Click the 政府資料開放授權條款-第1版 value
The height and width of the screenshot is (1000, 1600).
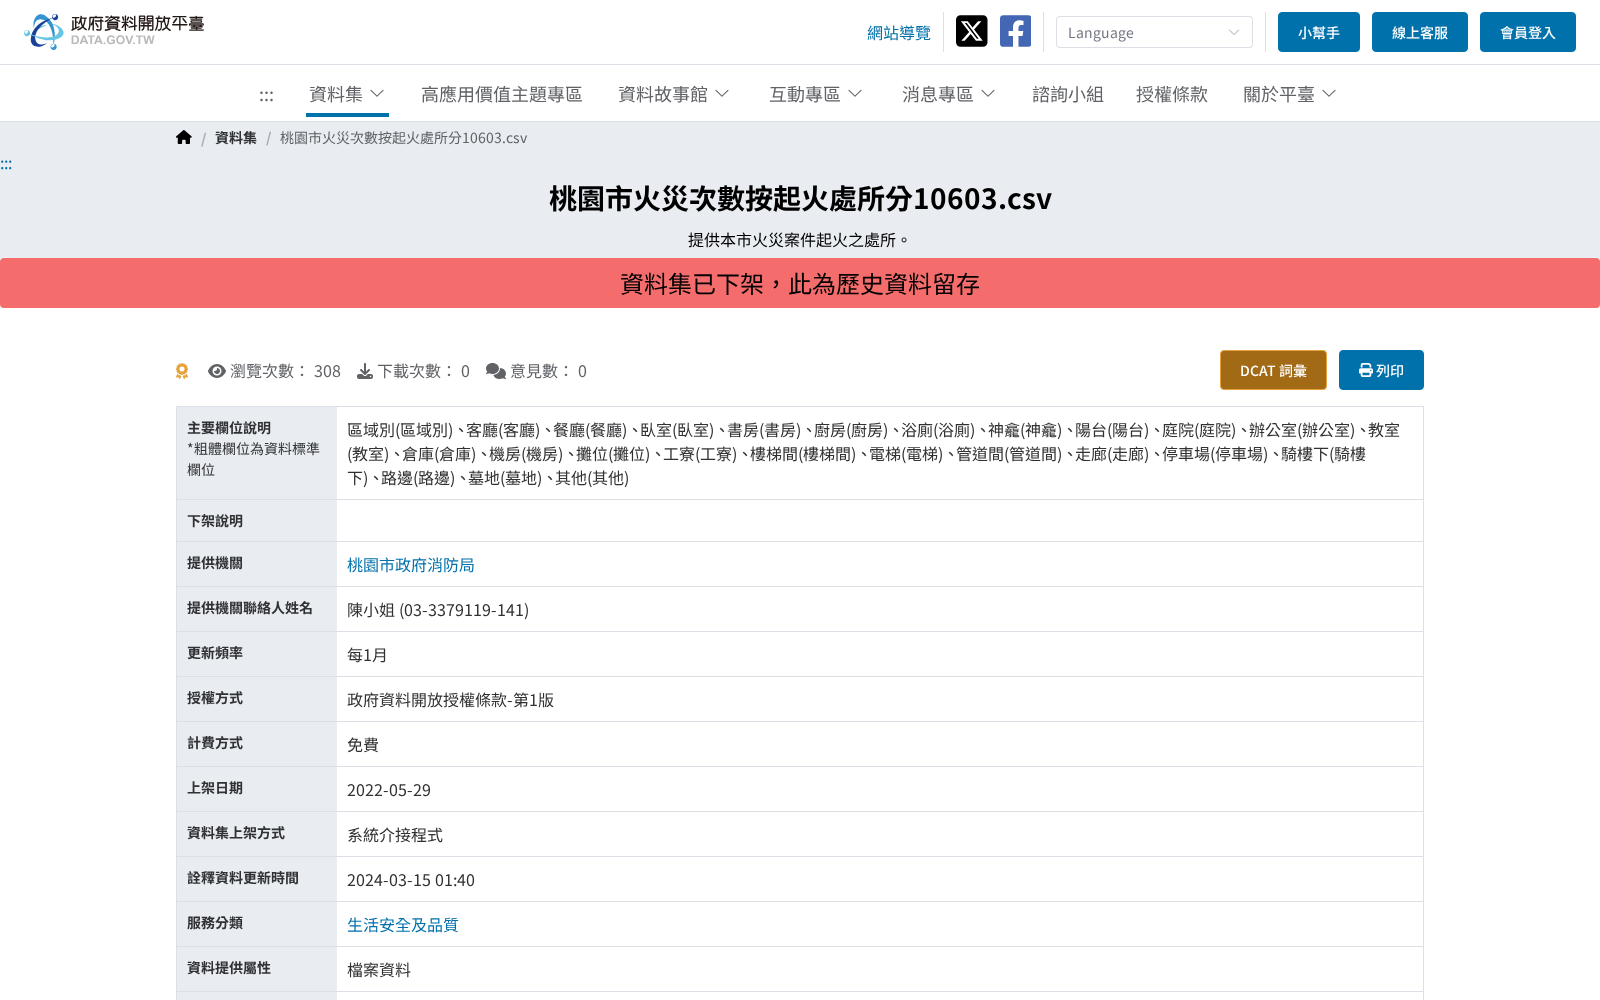click(450, 700)
